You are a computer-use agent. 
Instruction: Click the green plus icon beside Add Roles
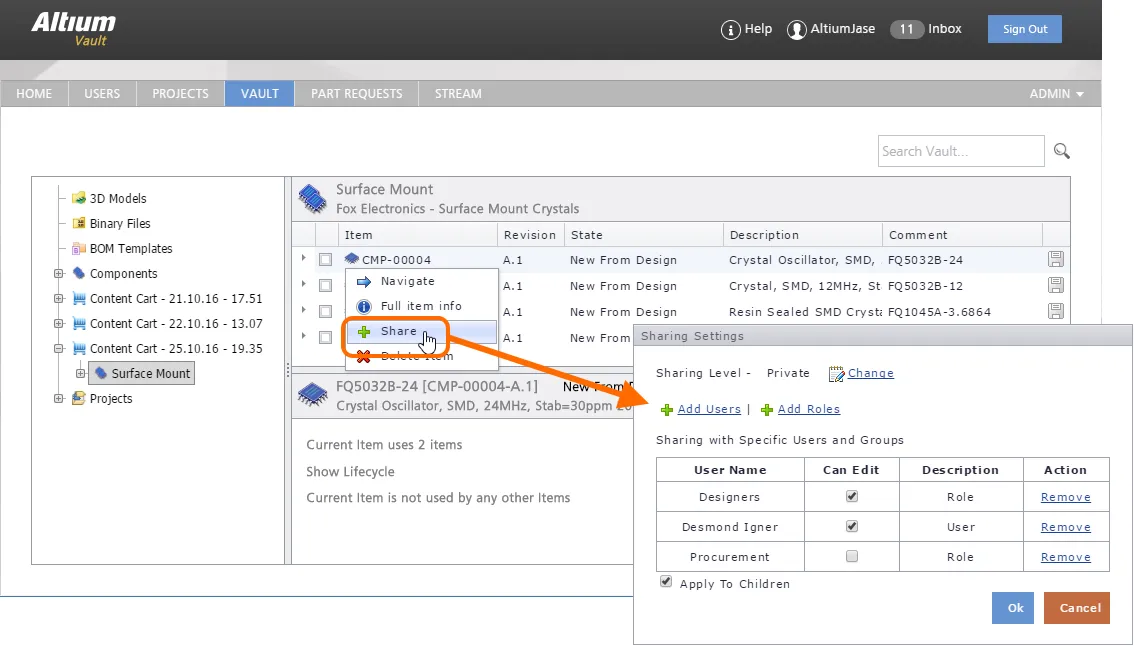pyautogui.click(x=767, y=410)
